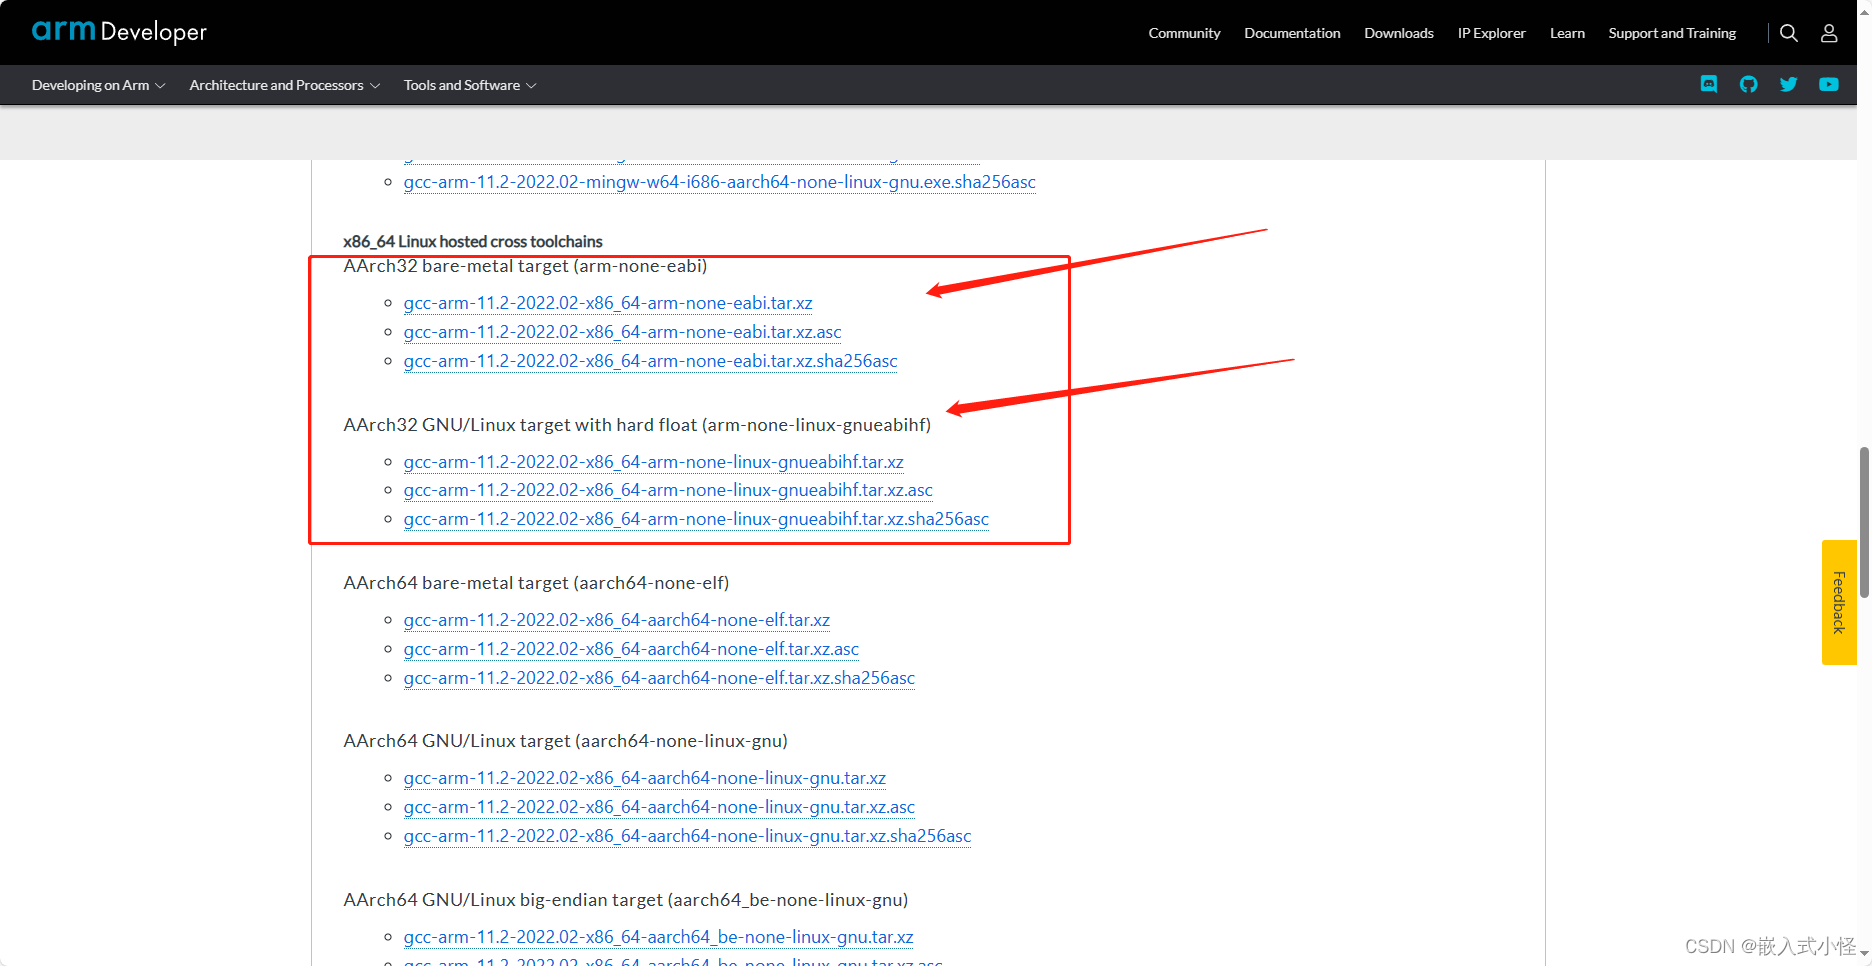Select 'AArch32 GNU/Linux target with hard float' text
The width and height of the screenshot is (1872, 966).
click(520, 425)
